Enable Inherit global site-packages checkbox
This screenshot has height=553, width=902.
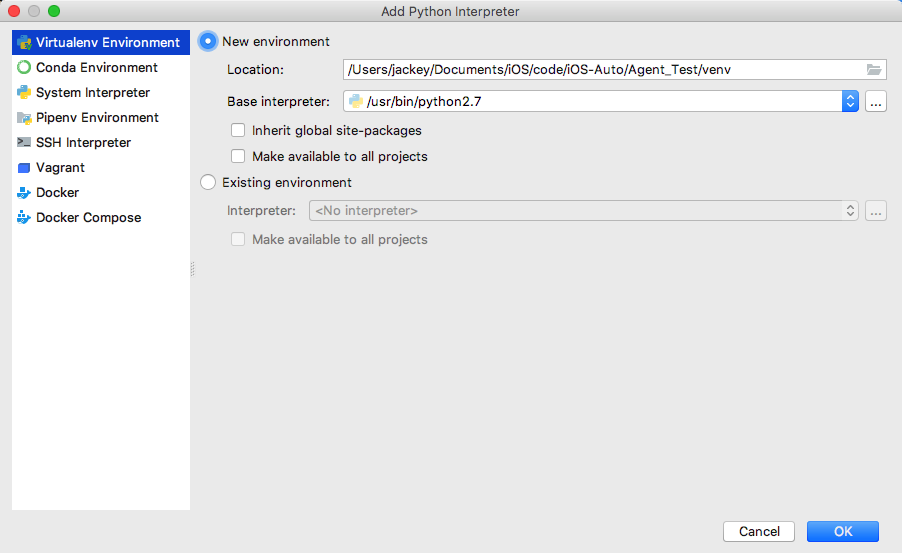click(x=238, y=131)
